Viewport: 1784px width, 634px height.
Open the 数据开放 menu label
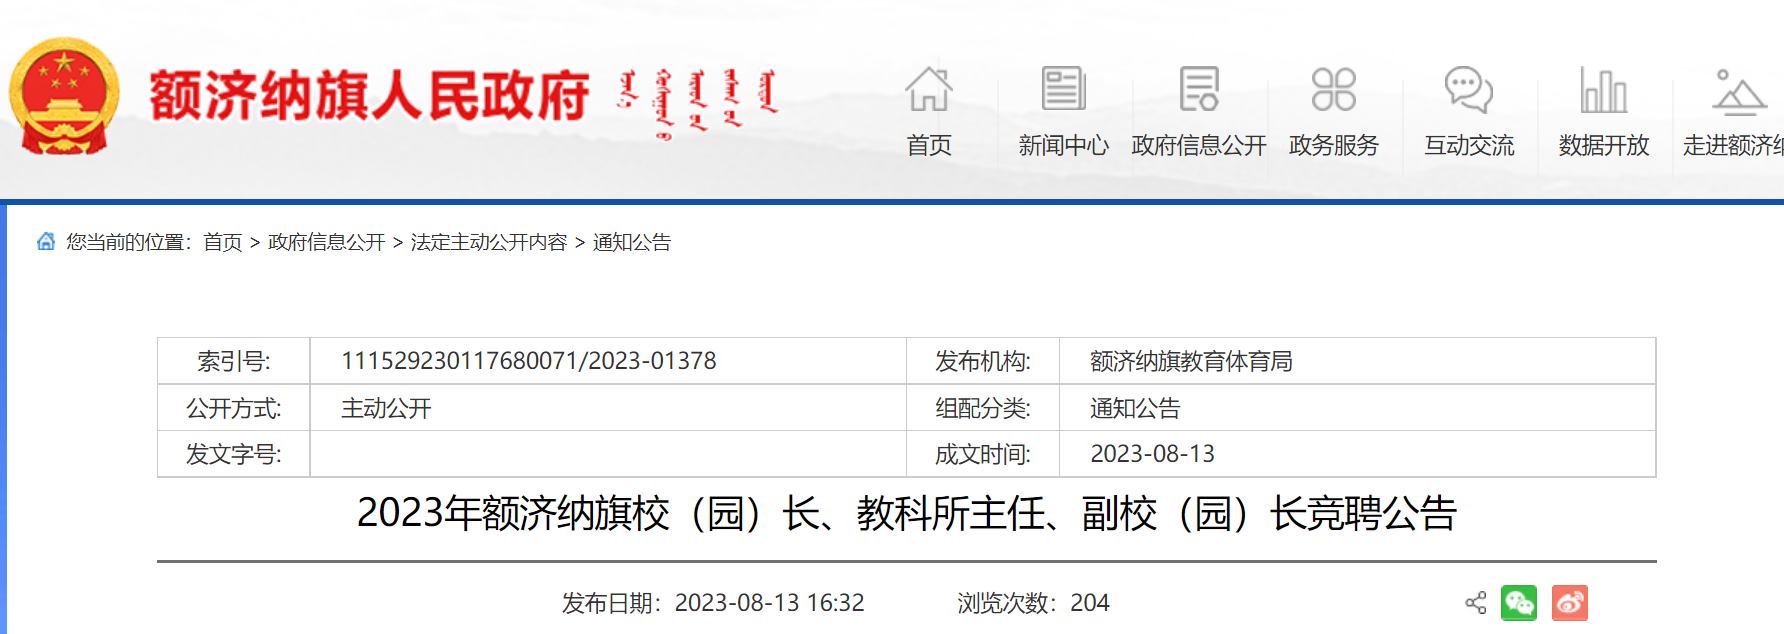coord(1604,145)
